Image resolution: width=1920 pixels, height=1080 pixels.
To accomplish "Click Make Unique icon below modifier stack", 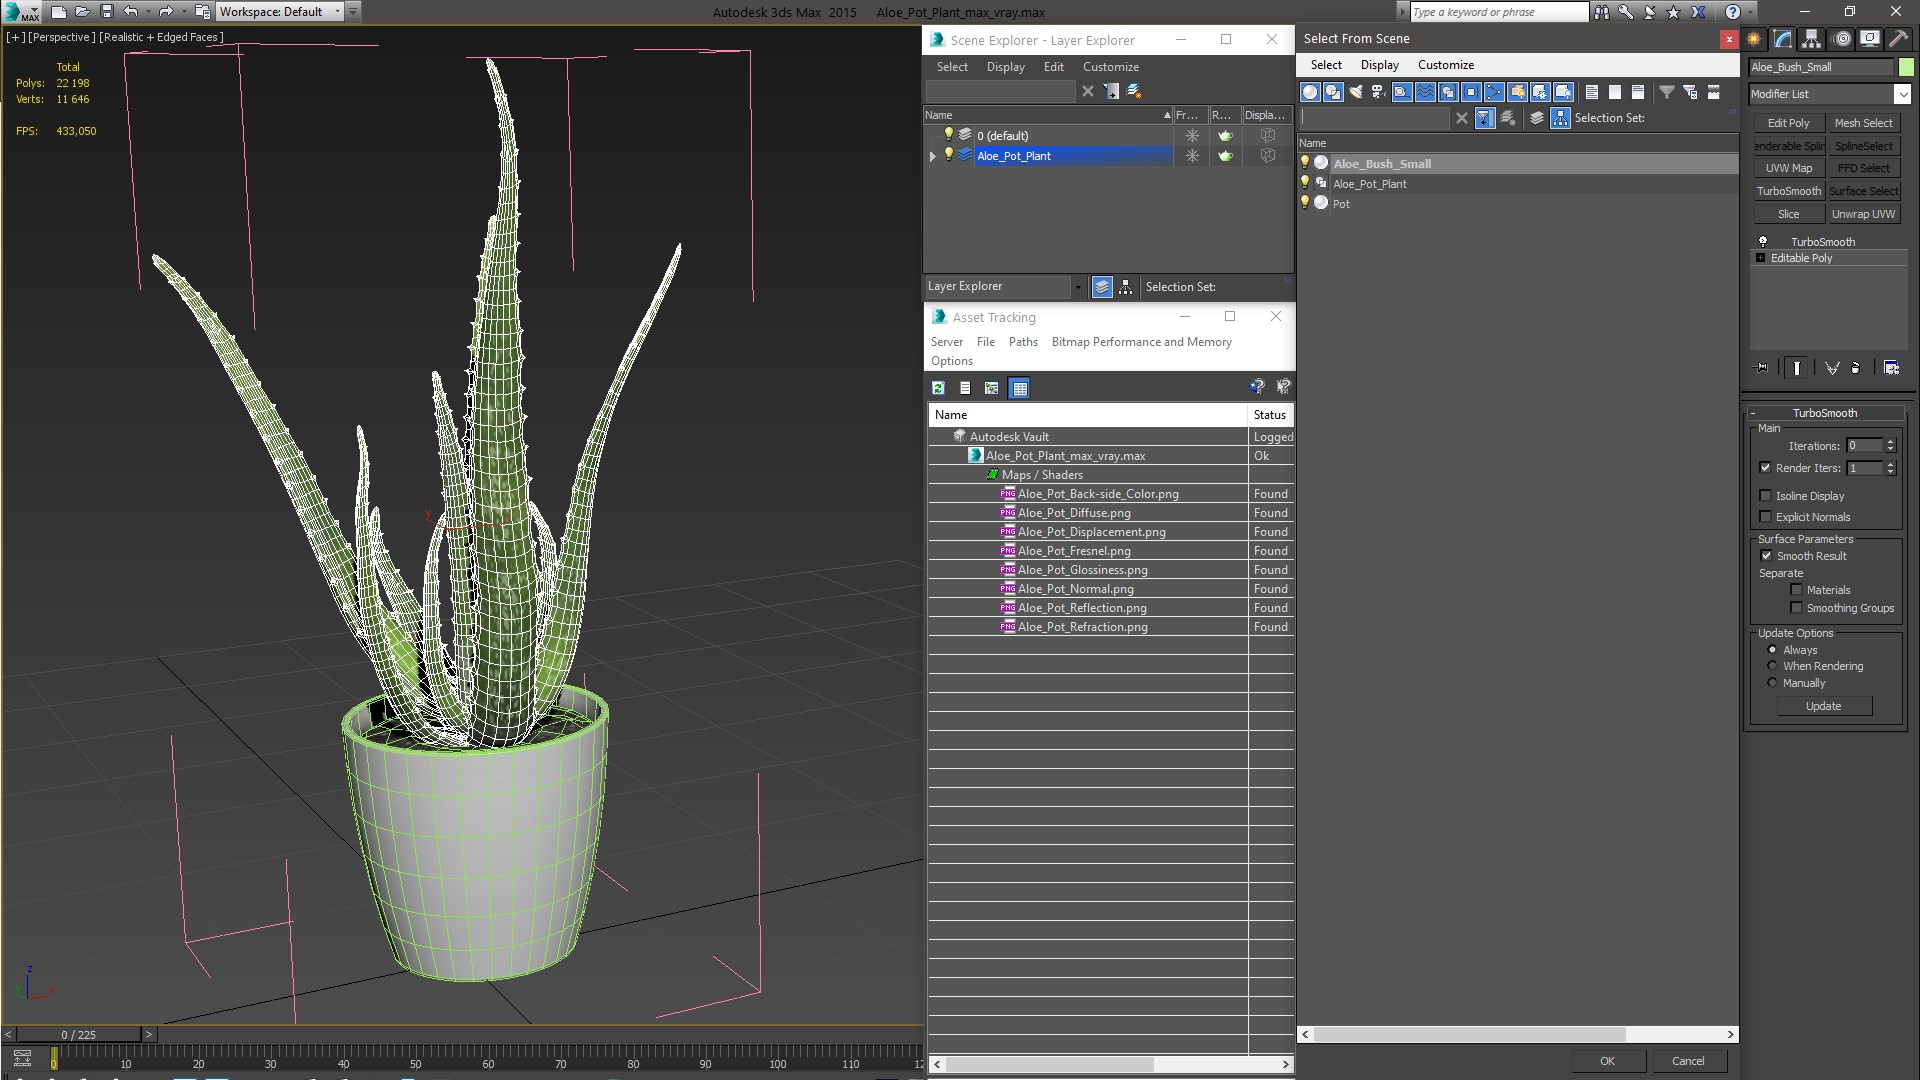I will point(1832,368).
